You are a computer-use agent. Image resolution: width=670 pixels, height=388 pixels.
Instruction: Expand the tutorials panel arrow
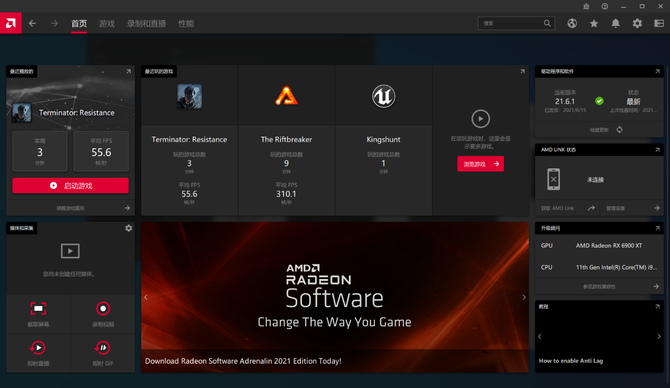click(x=657, y=306)
